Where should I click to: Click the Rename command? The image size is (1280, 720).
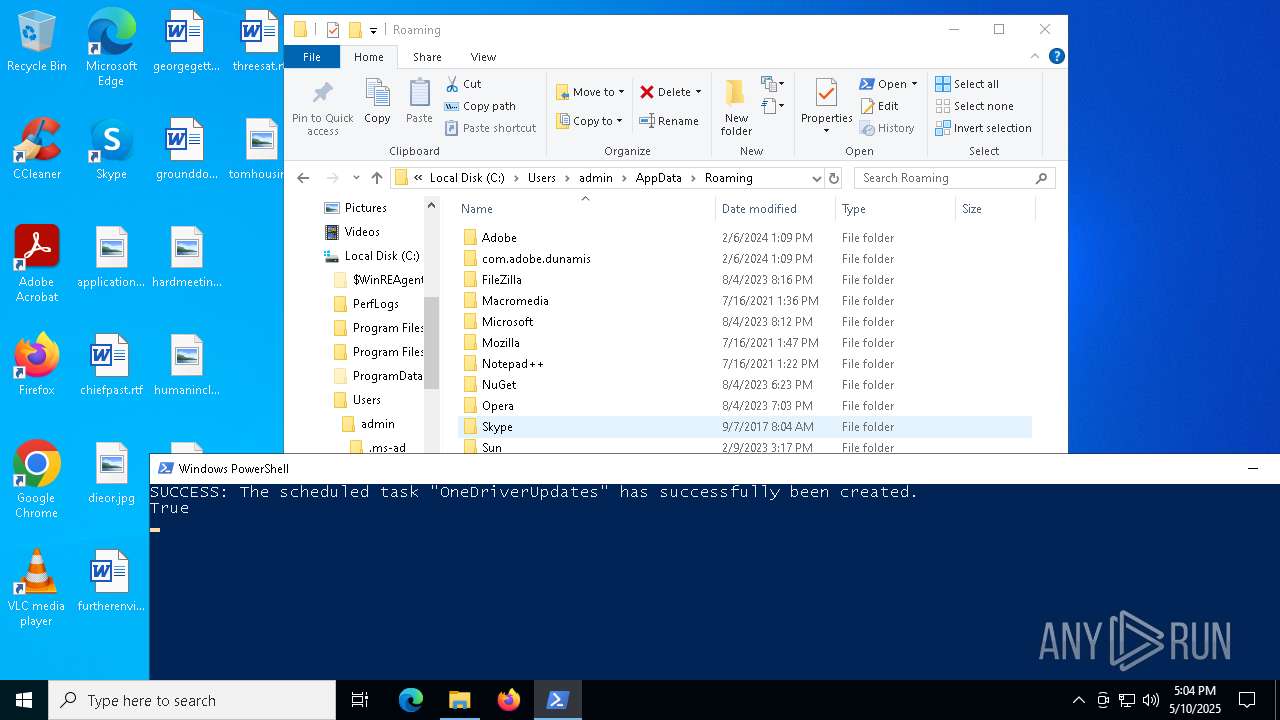[669, 121]
